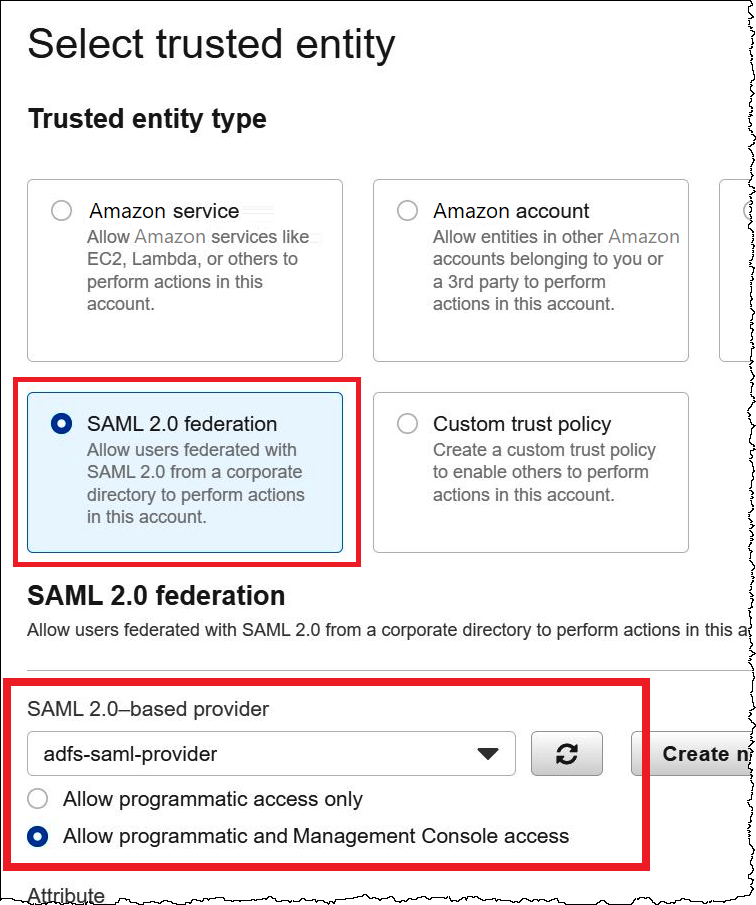
Task: Click the Custom trust policy card description
Action: pyautogui.click(x=543, y=472)
